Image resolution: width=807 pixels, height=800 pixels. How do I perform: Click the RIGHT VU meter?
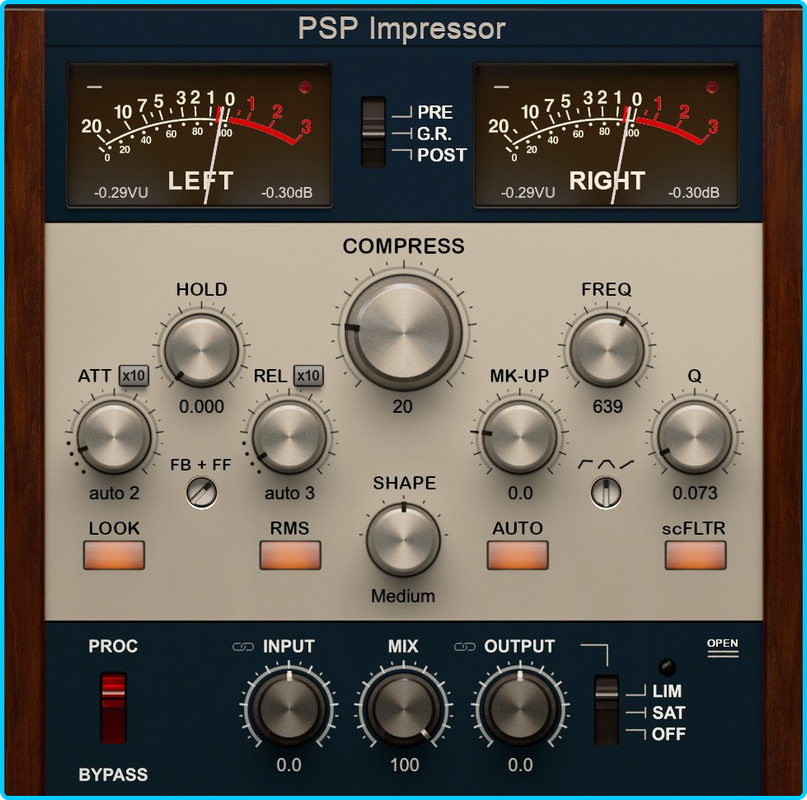pos(606,135)
